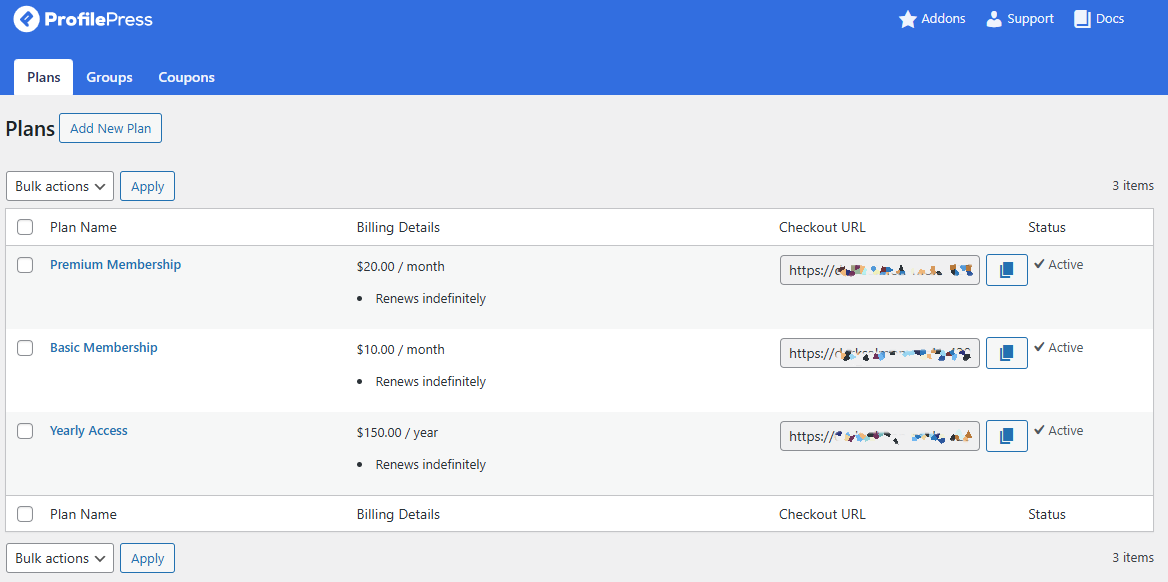This screenshot has height=582, width=1168.
Task: Open Addons via the star icon
Action: coord(908,19)
